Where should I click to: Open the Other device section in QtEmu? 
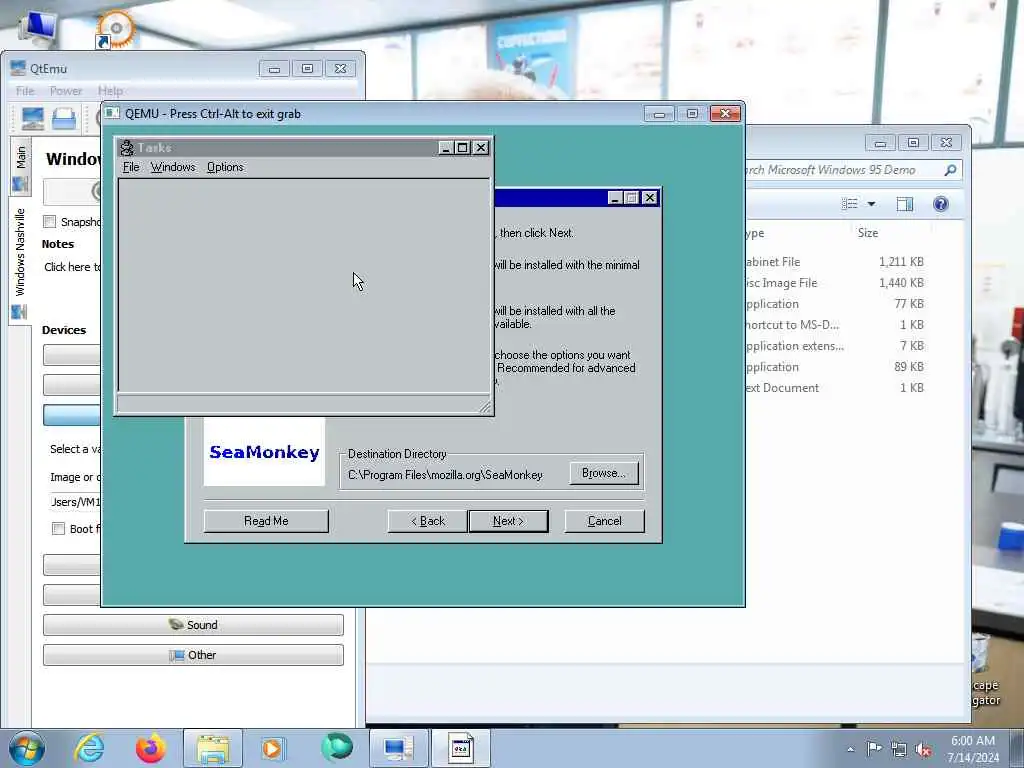(193, 655)
